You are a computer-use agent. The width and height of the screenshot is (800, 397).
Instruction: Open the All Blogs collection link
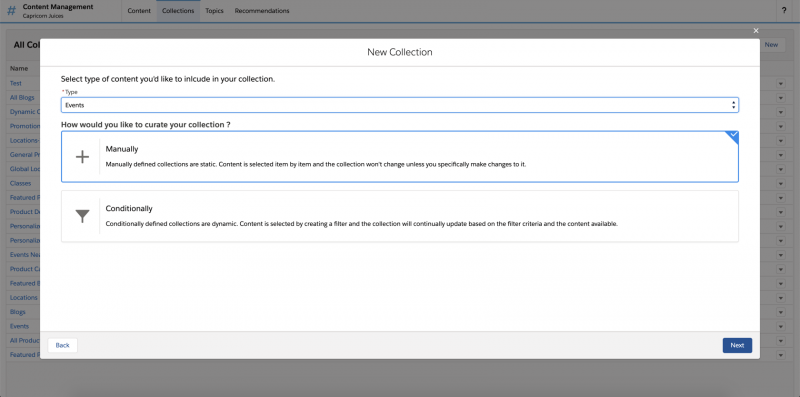point(22,97)
